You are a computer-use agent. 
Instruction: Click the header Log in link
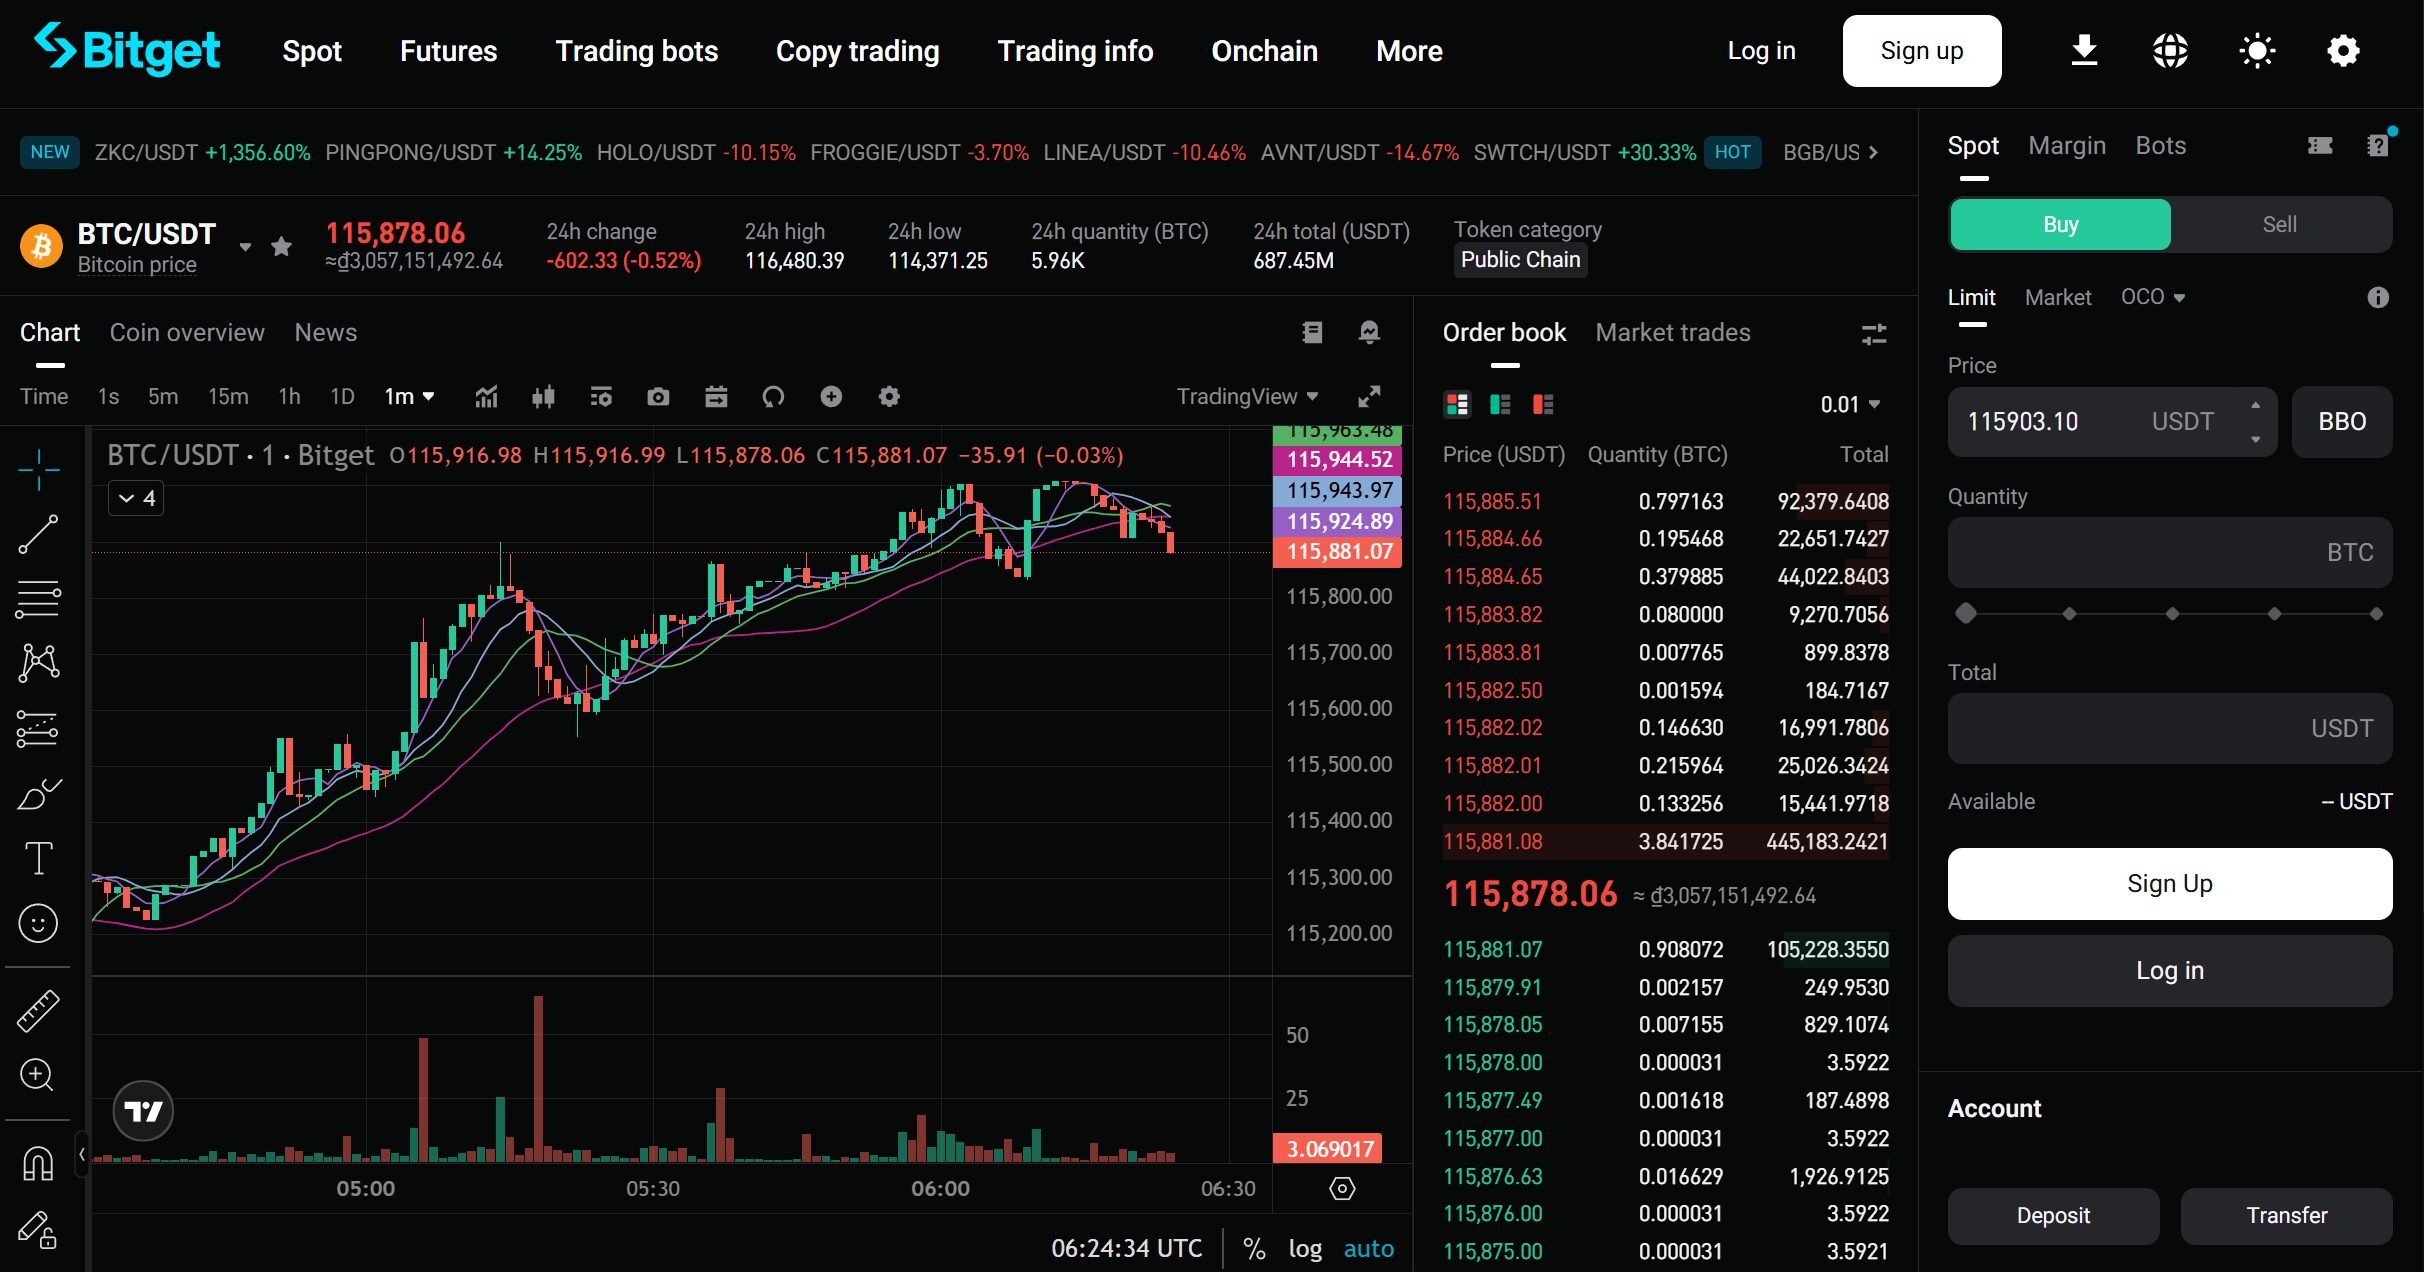pyautogui.click(x=1761, y=51)
